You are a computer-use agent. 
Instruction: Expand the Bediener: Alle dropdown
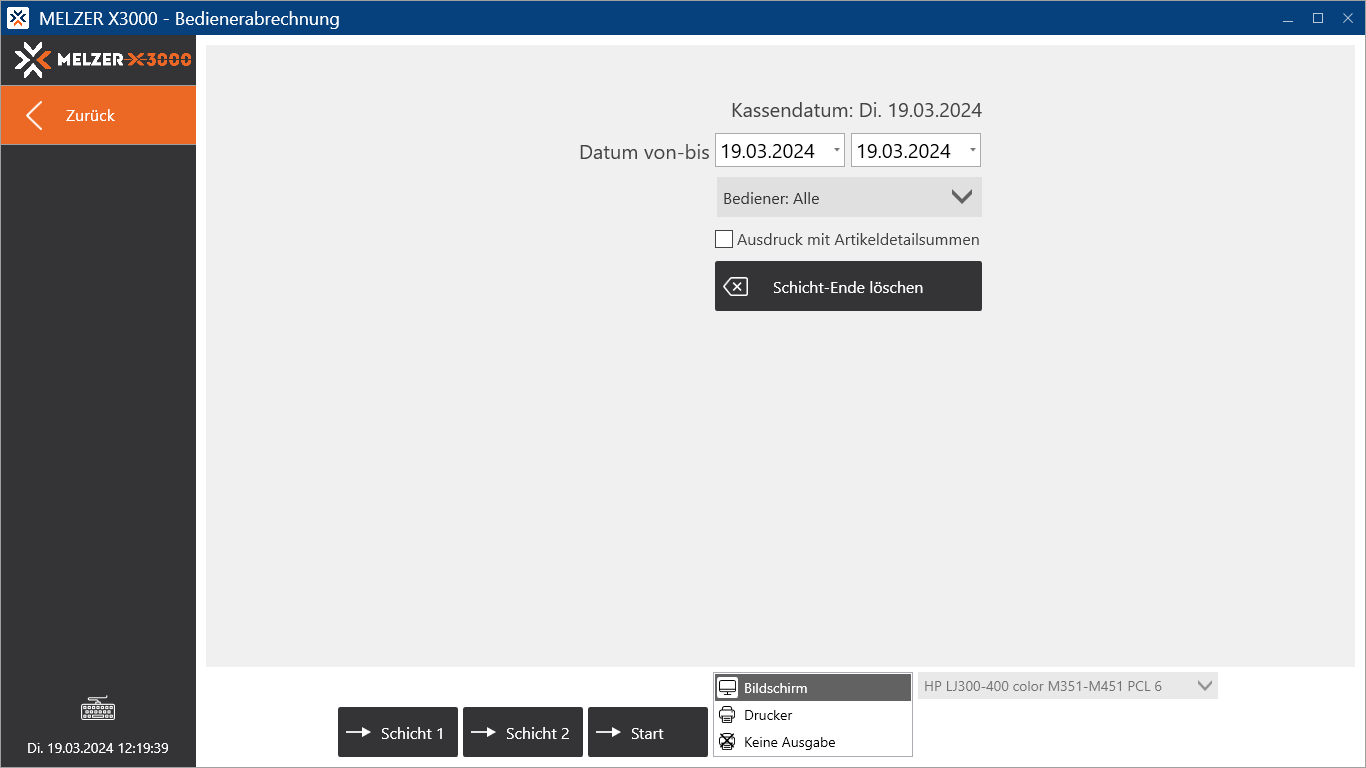coord(961,197)
